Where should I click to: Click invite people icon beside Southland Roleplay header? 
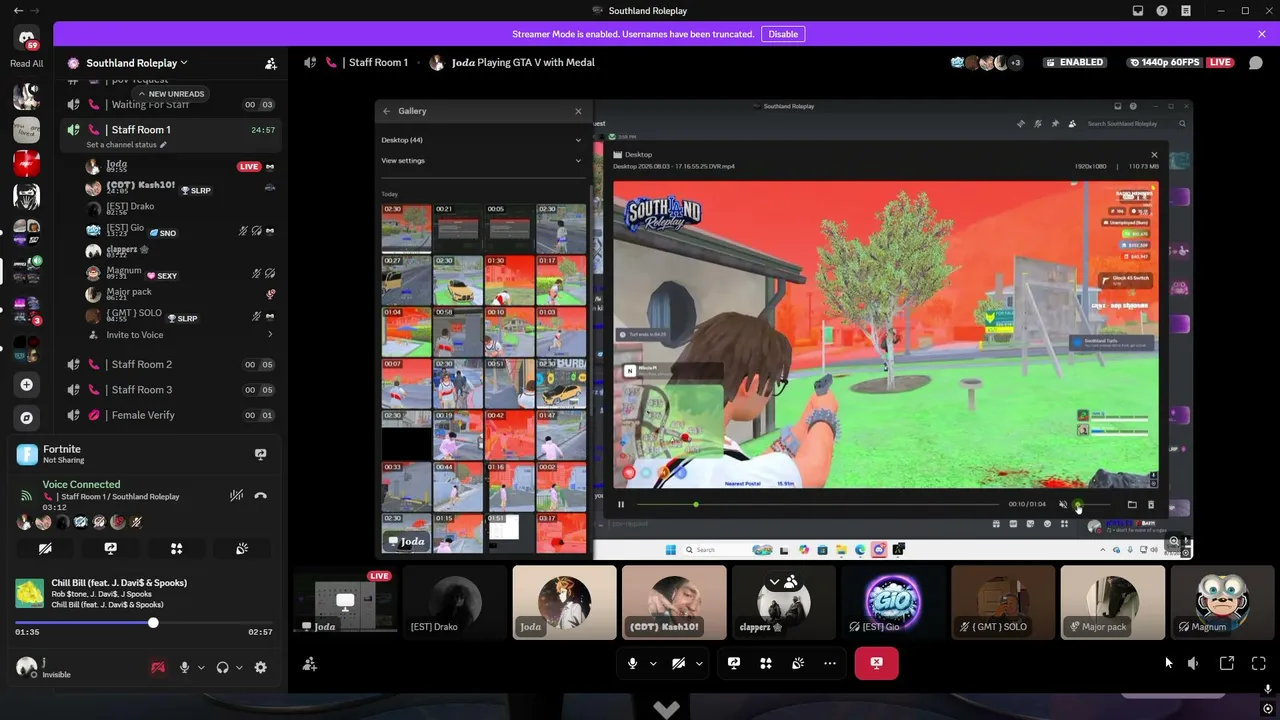coord(271,63)
